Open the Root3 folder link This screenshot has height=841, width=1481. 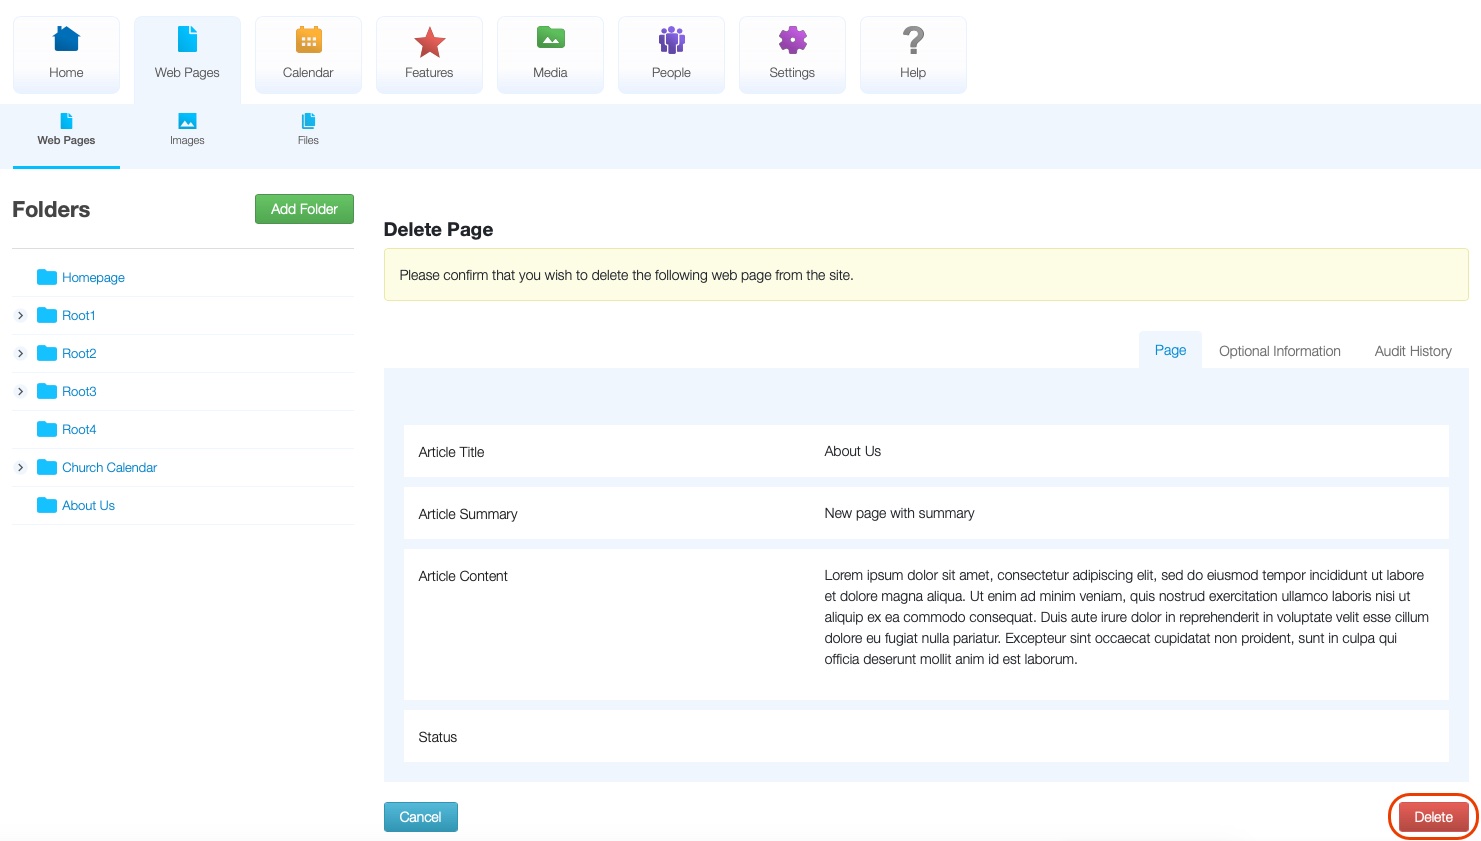click(79, 391)
